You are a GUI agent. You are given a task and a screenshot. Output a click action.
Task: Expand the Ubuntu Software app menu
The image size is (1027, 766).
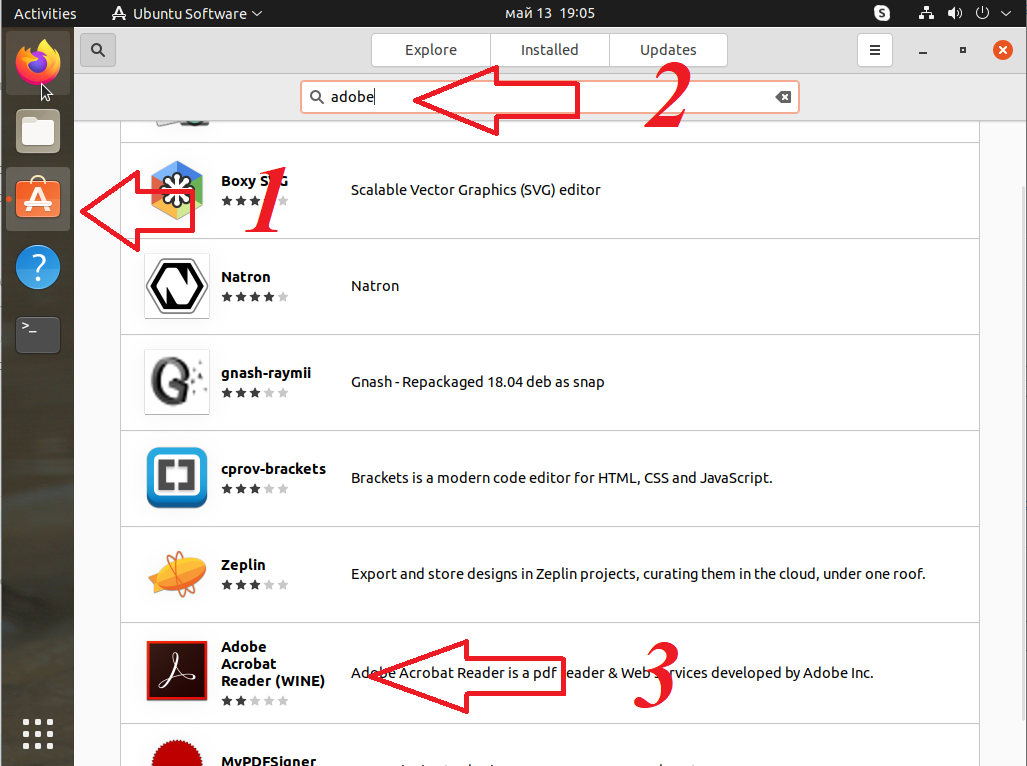(186, 14)
